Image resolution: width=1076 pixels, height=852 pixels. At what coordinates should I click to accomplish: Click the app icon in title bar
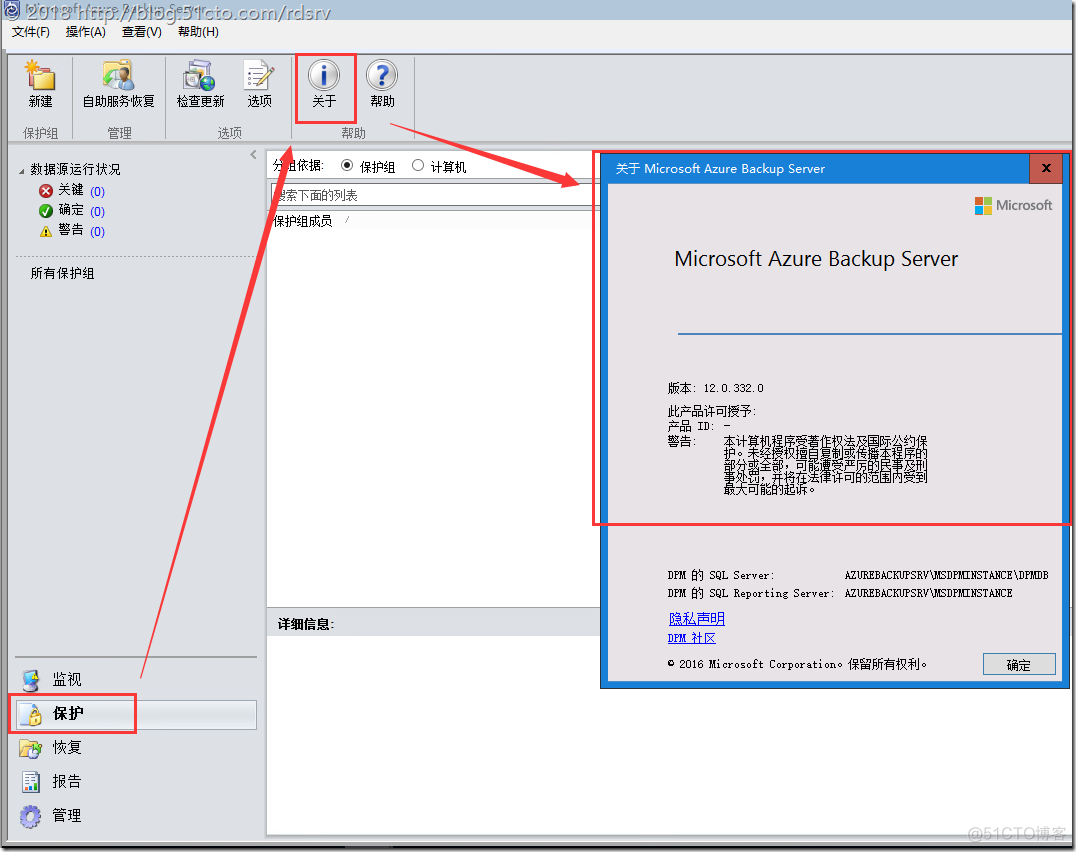click(x=12, y=10)
